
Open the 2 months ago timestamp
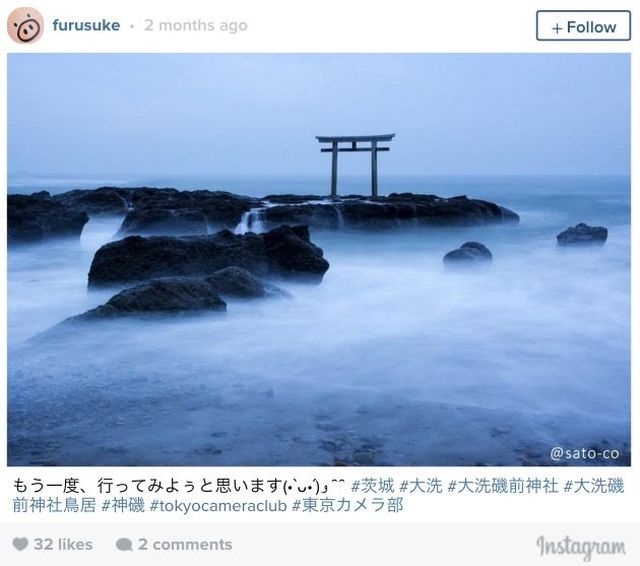(x=196, y=25)
